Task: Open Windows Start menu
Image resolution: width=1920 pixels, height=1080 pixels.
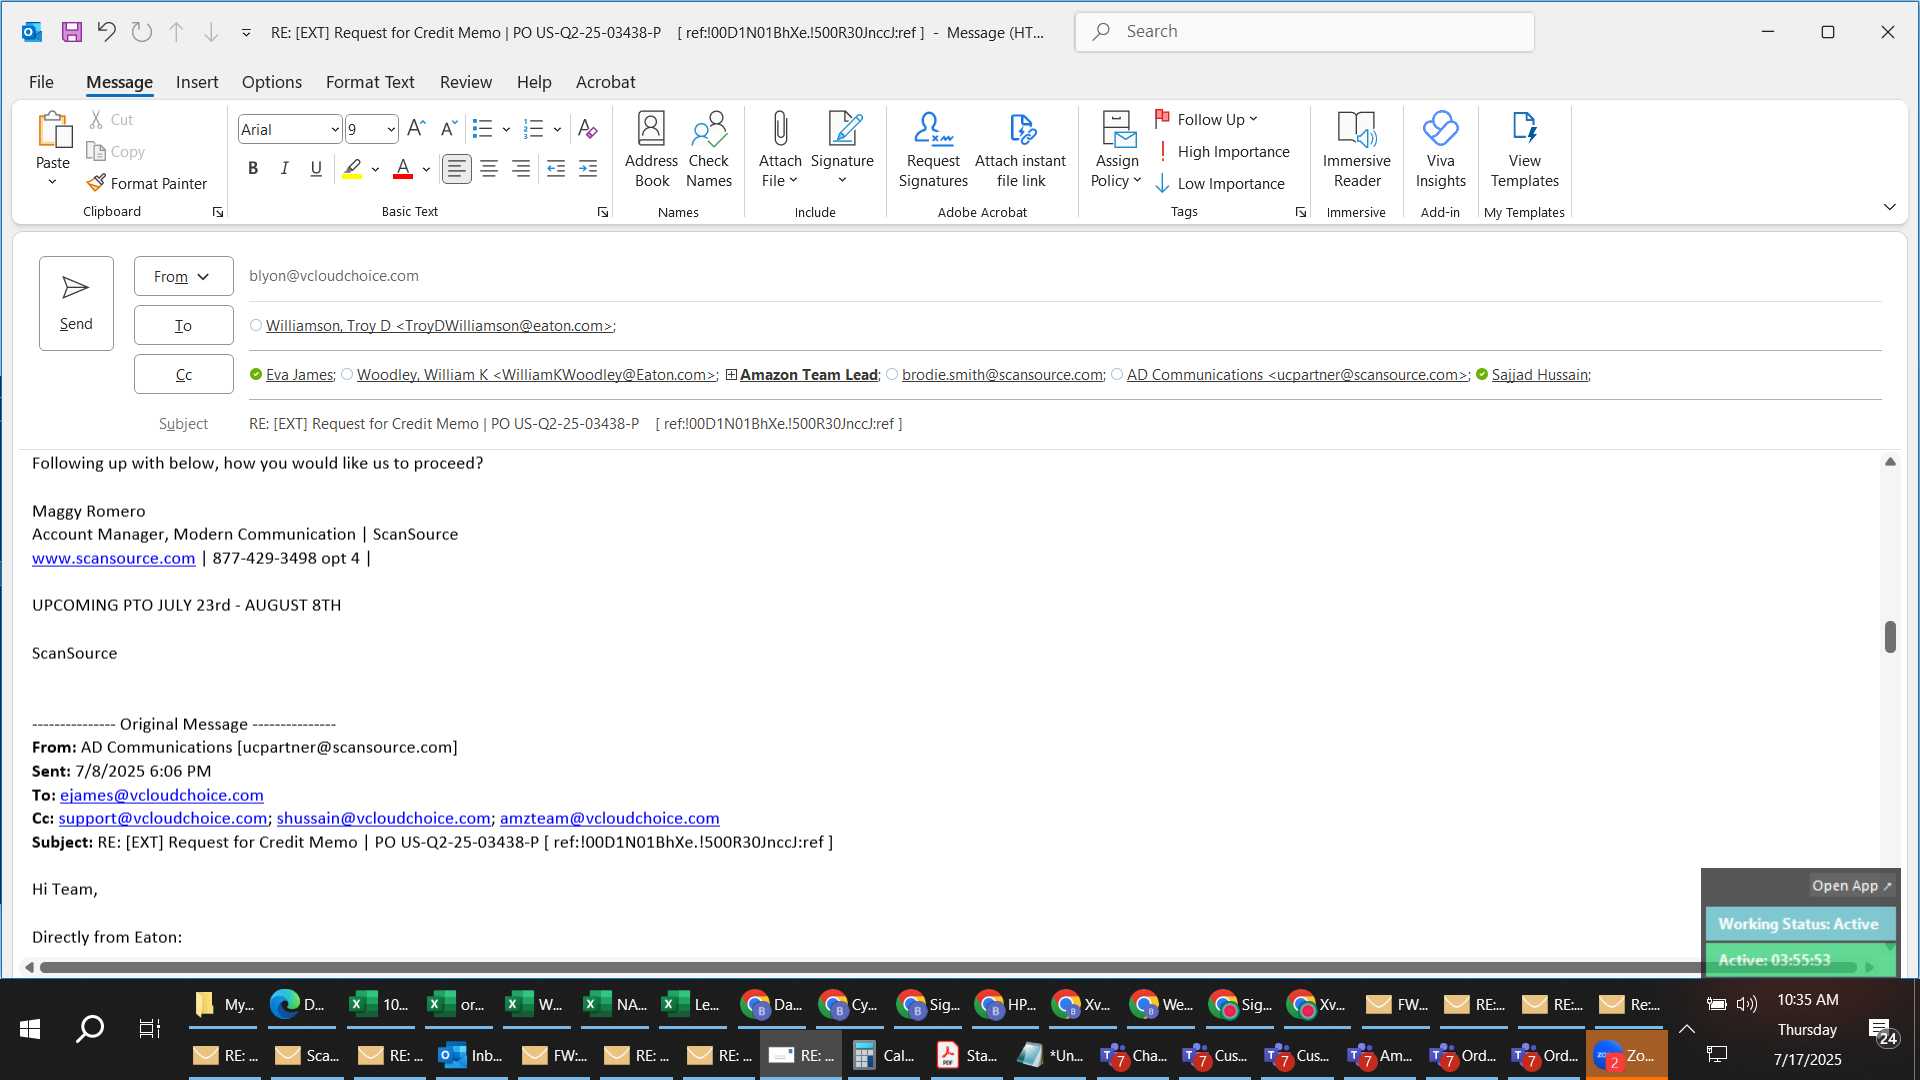Action: tap(30, 1029)
